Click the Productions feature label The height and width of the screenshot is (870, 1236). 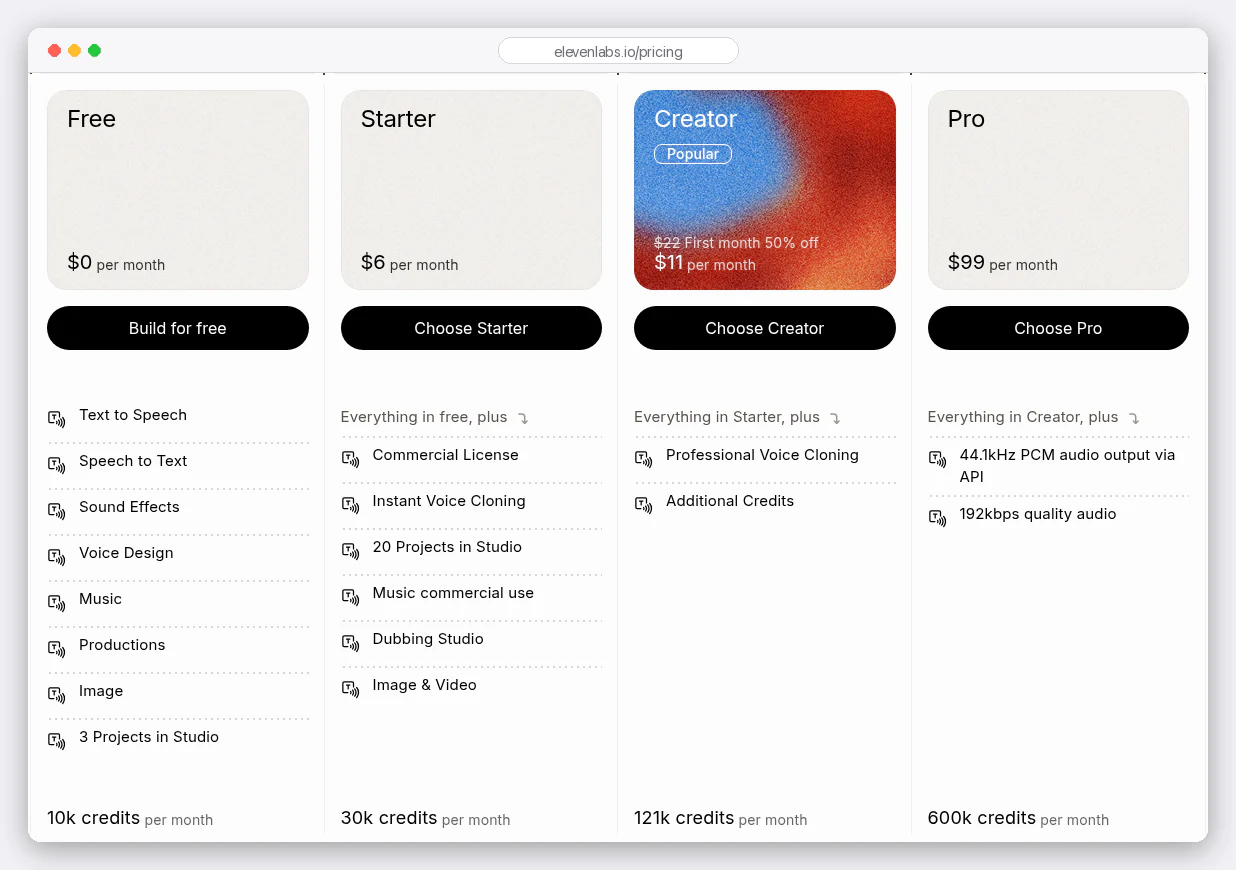tap(122, 645)
